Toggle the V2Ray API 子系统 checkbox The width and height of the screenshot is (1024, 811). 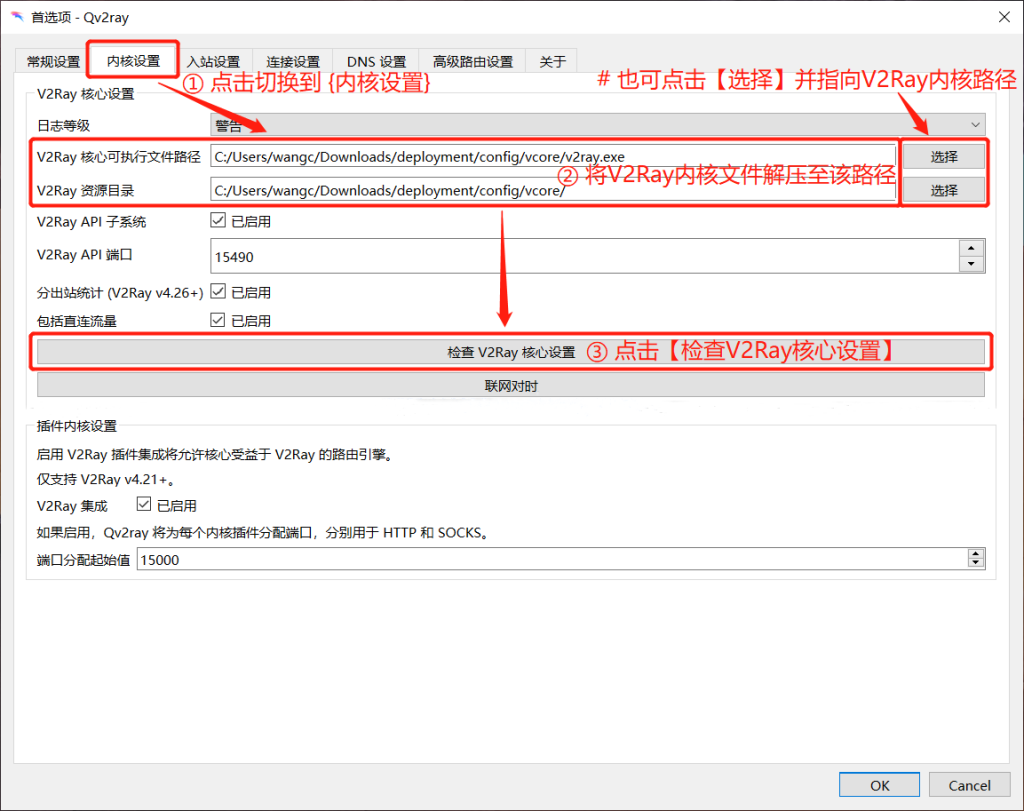point(218,221)
